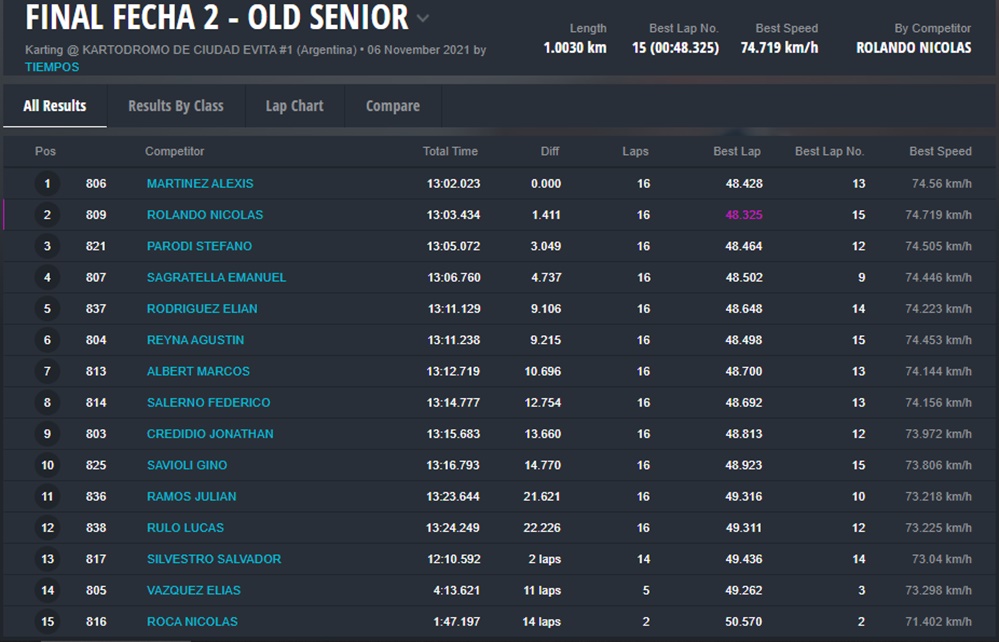
Task: Click the ROLANDO NICOLAS best competitor header
Action: point(913,48)
